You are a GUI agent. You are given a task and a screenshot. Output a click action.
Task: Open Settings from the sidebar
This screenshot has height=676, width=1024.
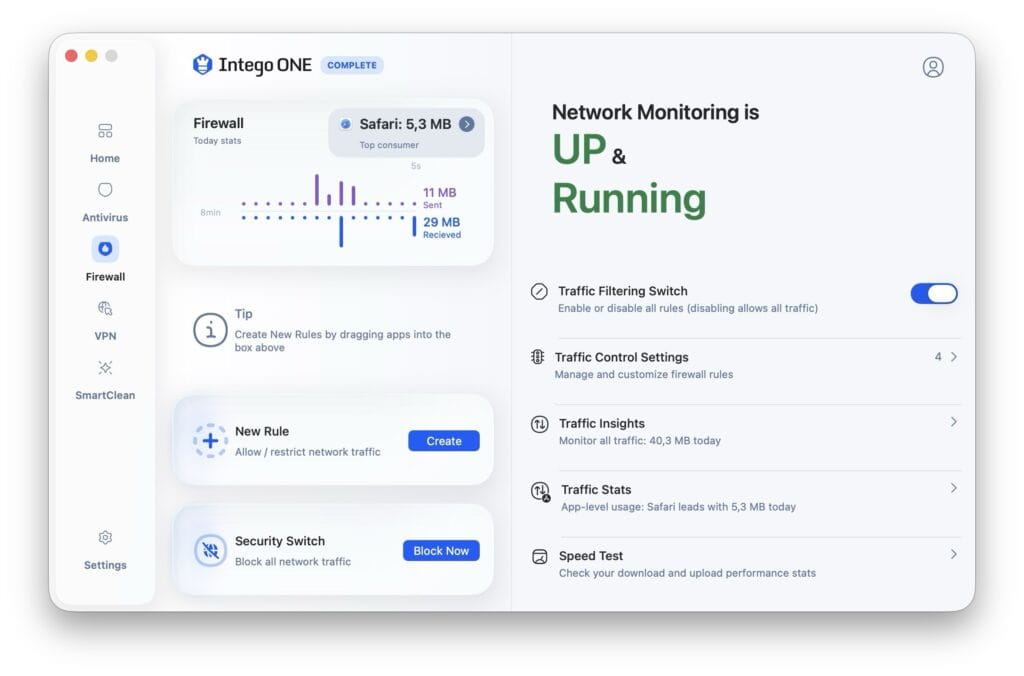point(104,548)
